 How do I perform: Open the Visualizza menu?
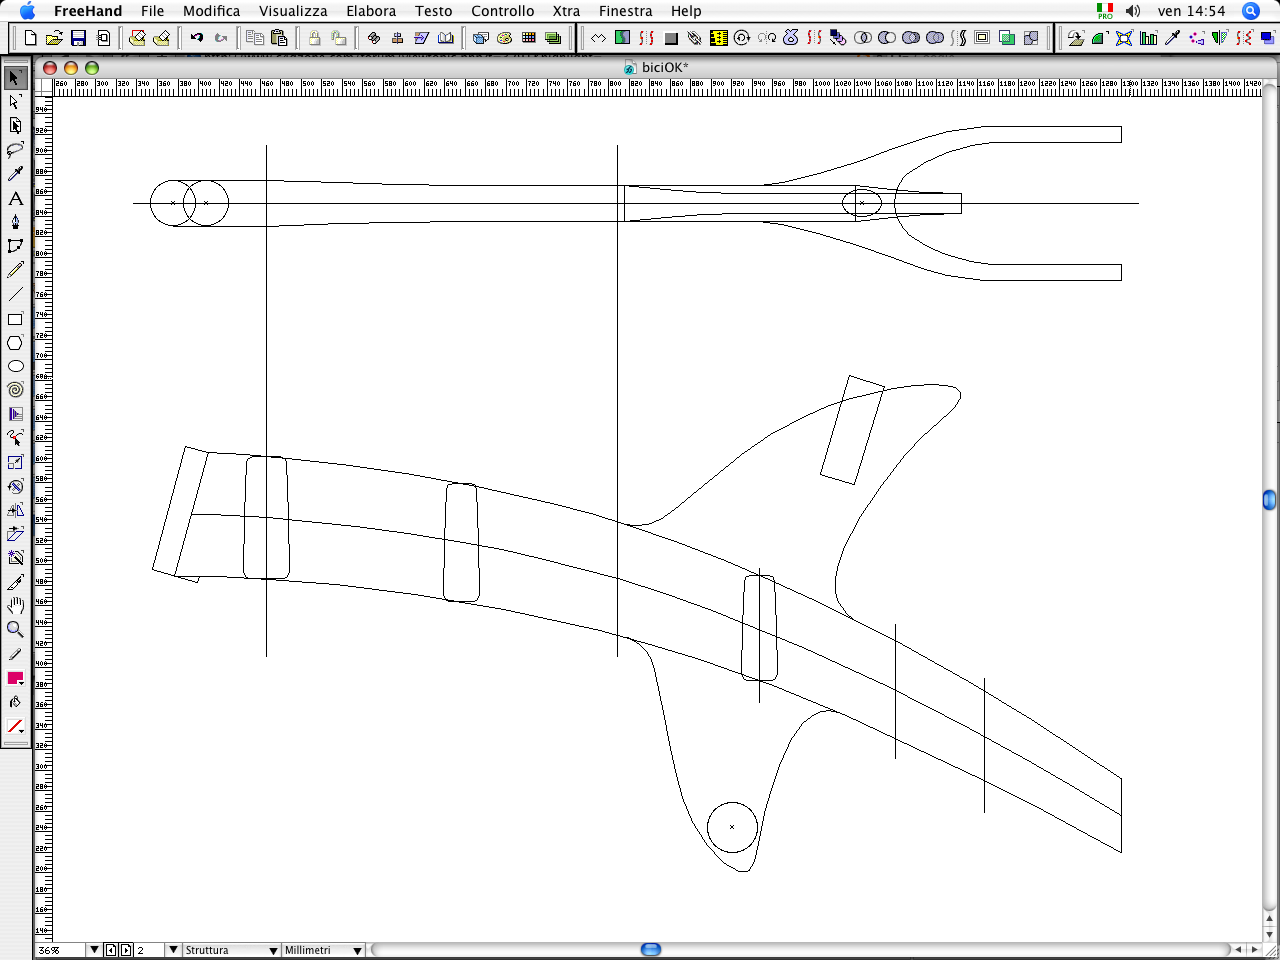[x=293, y=11]
